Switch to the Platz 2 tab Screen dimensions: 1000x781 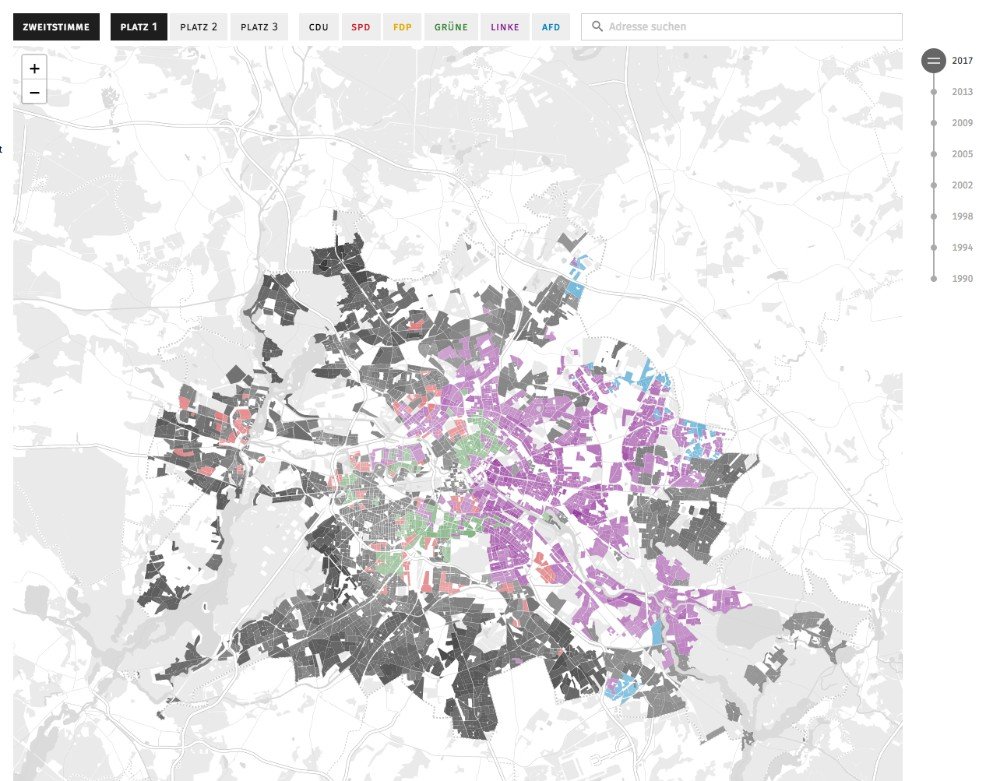(198, 27)
